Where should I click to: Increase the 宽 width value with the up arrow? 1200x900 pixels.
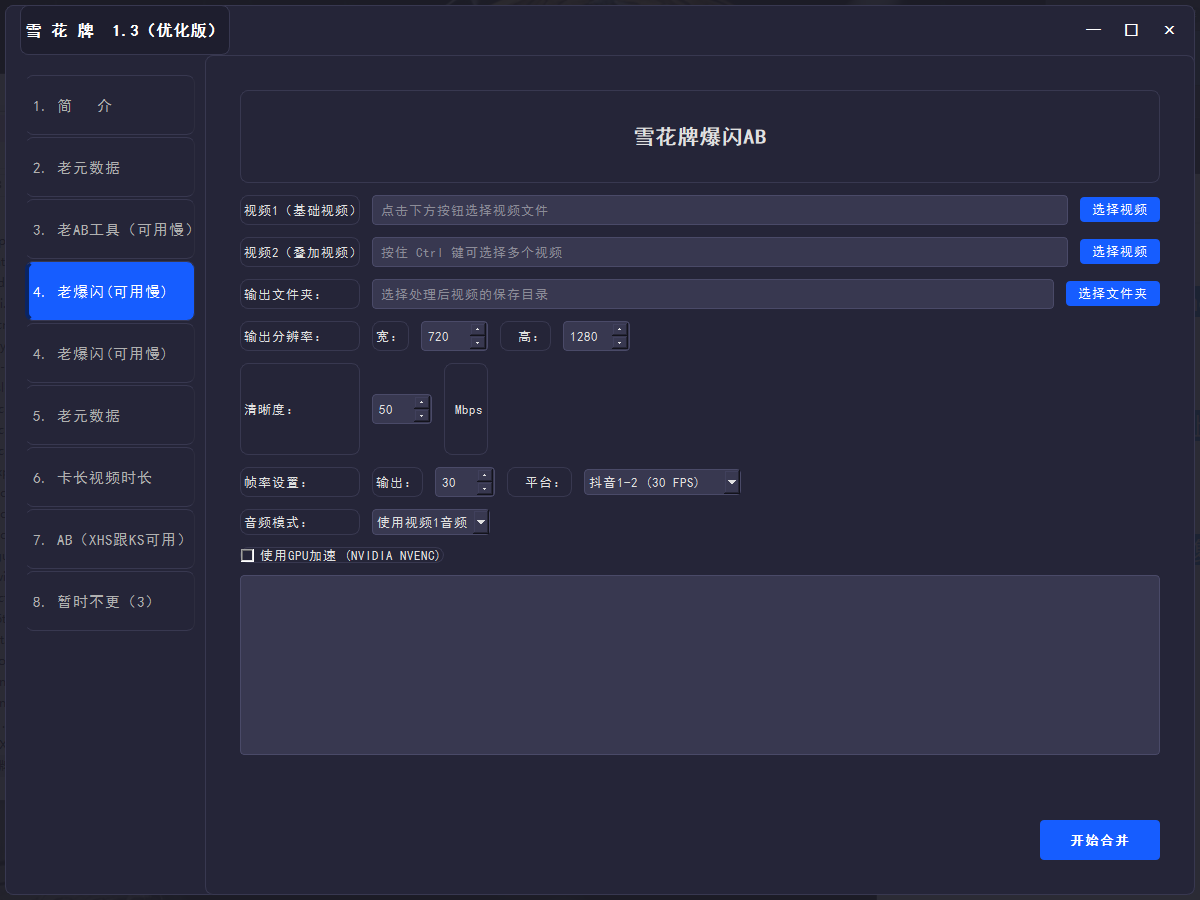tap(479, 330)
